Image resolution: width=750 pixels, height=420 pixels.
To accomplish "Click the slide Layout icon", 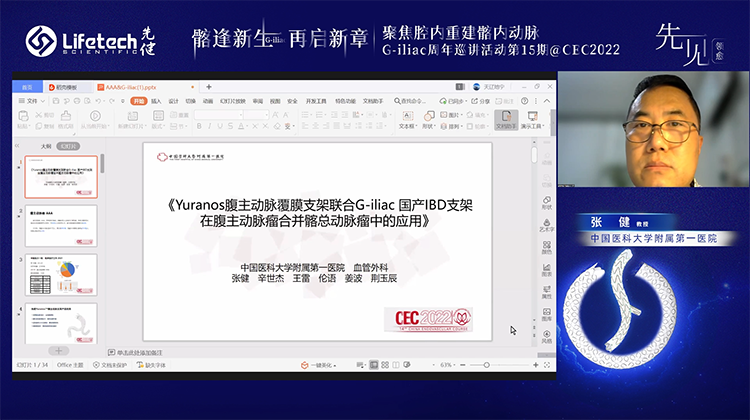I will [158, 116].
